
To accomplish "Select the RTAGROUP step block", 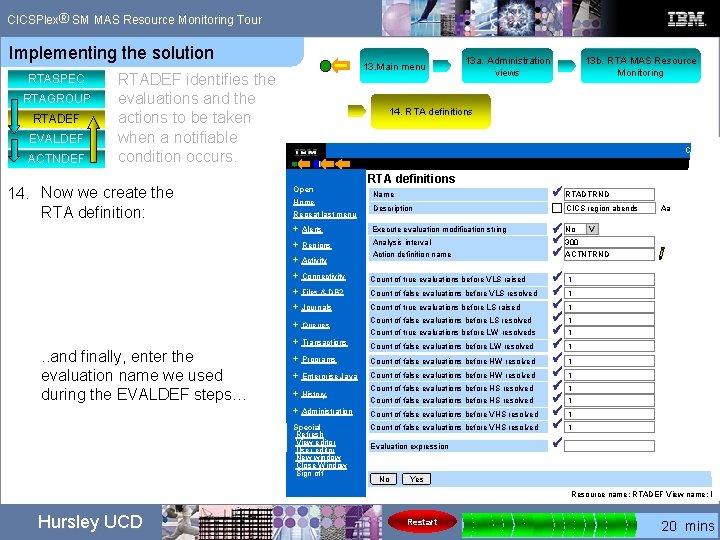I will coord(56,98).
